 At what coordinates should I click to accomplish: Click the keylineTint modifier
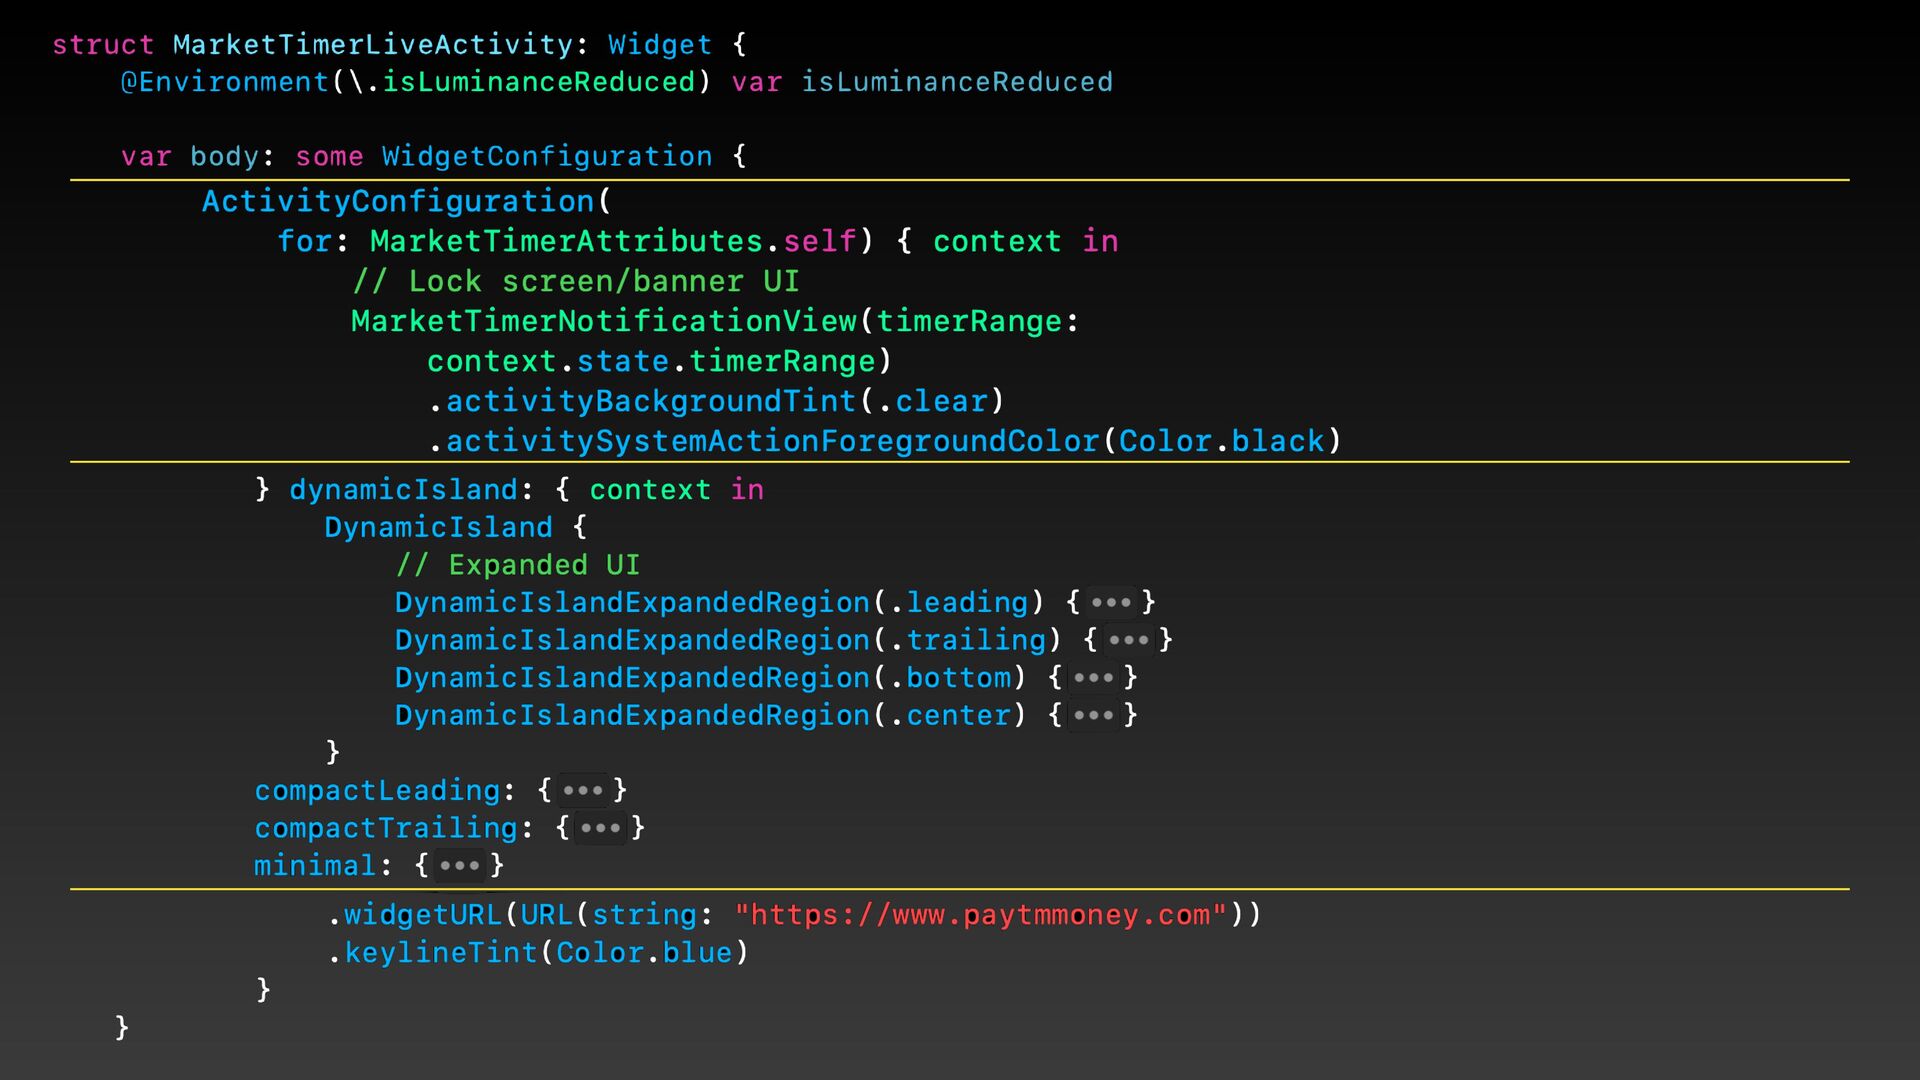point(440,953)
